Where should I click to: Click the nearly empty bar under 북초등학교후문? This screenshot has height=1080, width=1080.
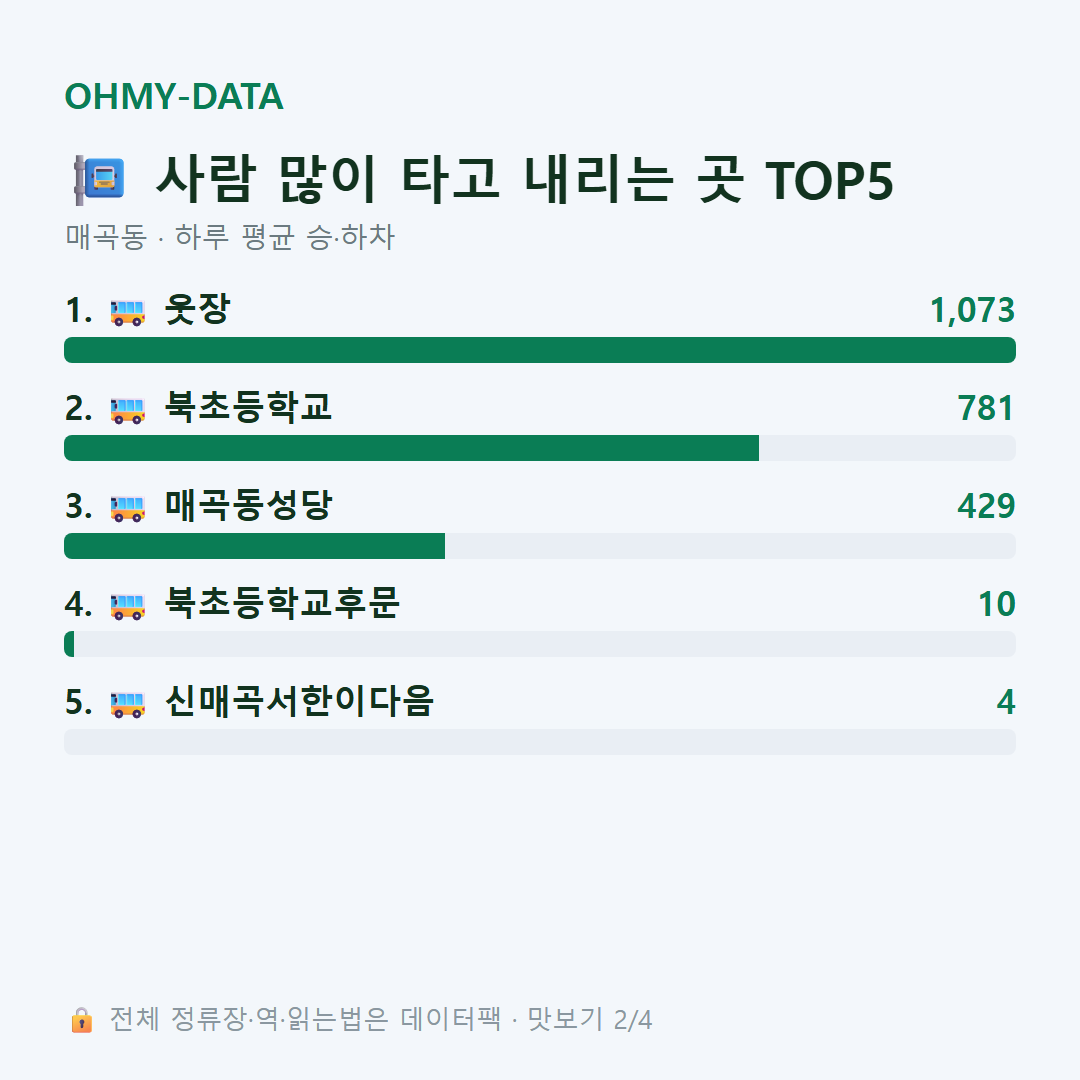tap(540, 643)
